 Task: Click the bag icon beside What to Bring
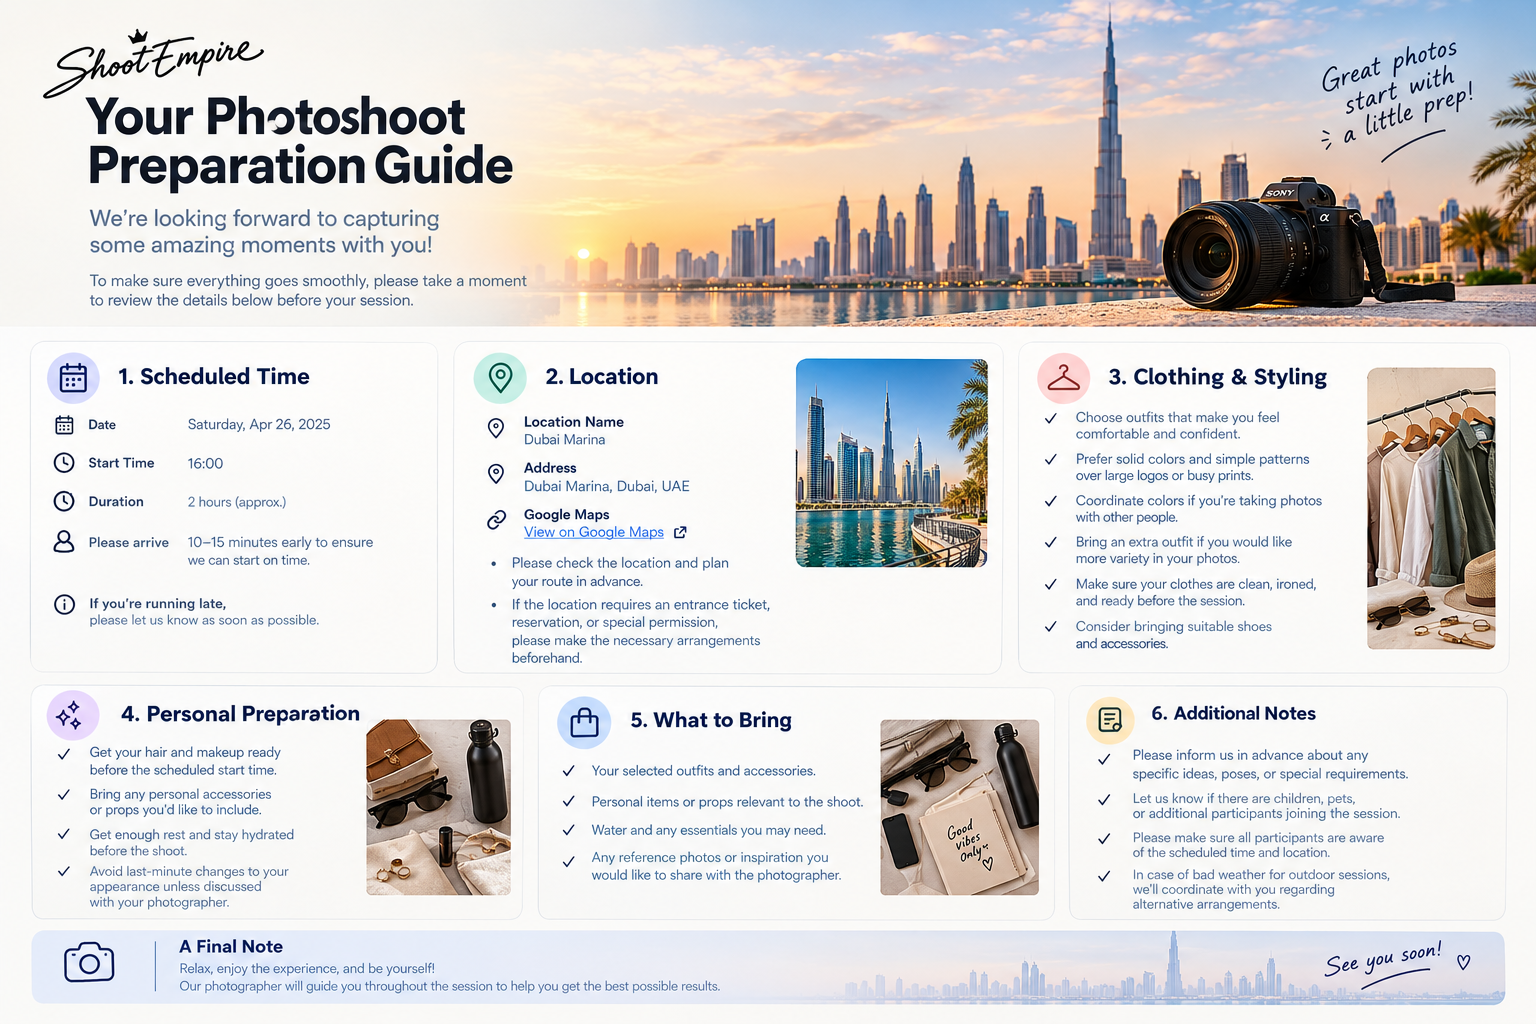point(584,722)
